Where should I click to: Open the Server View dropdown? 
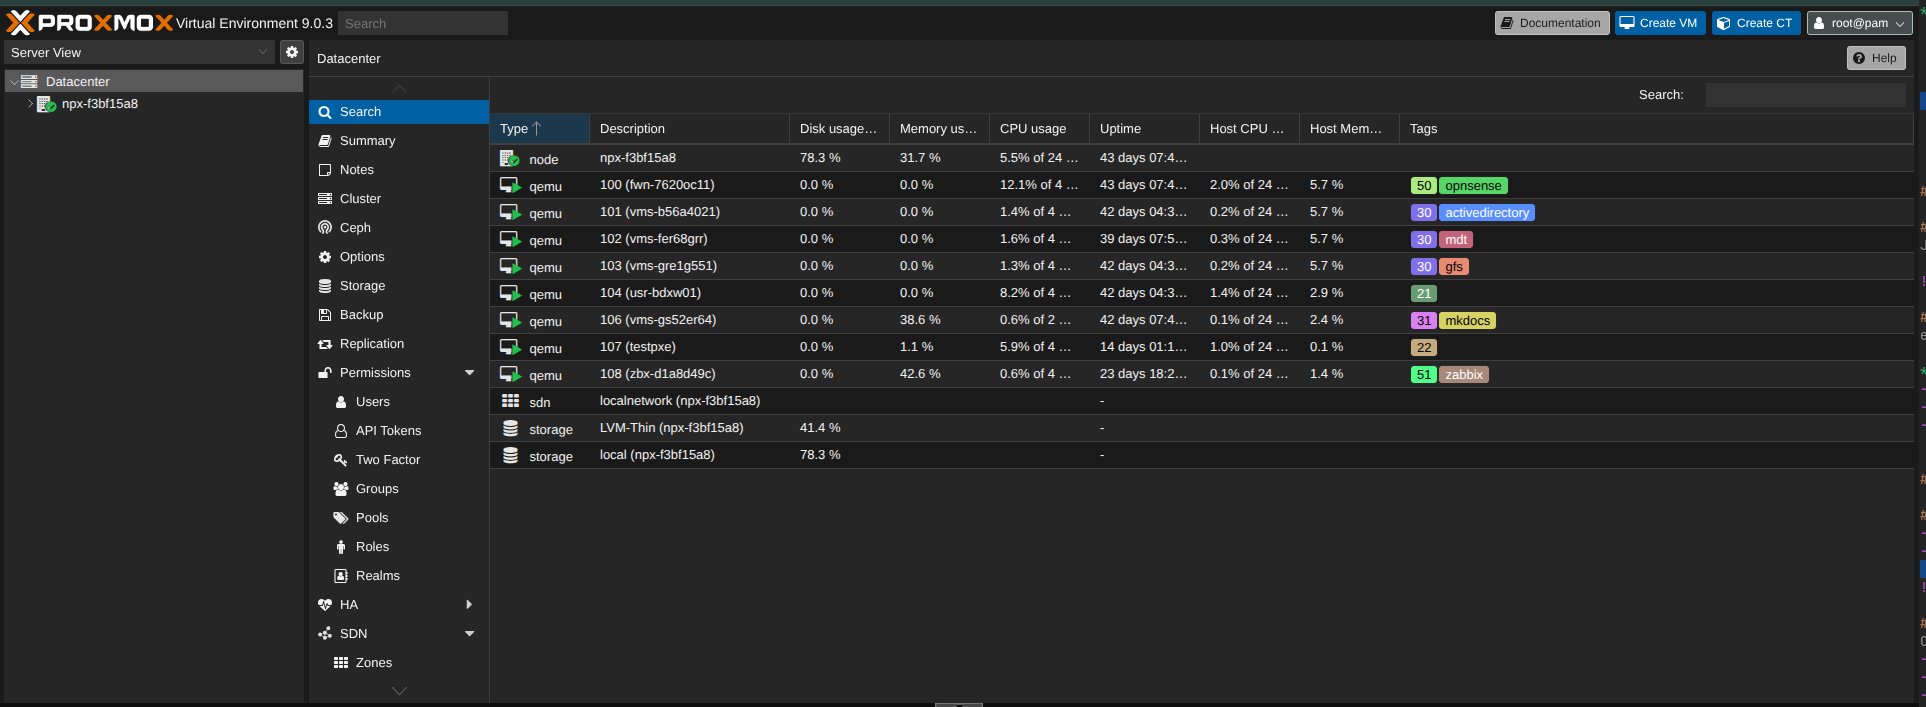click(x=139, y=52)
